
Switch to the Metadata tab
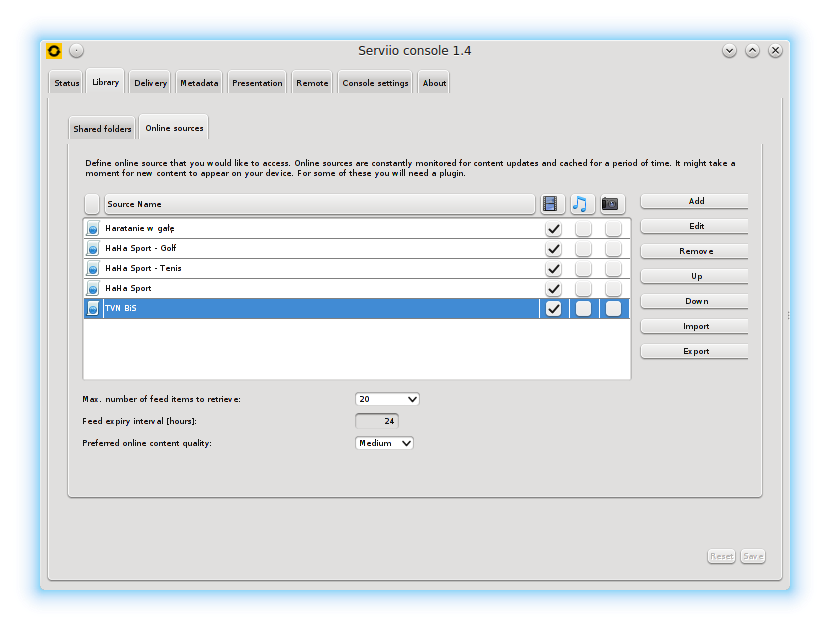pyautogui.click(x=199, y=83)
